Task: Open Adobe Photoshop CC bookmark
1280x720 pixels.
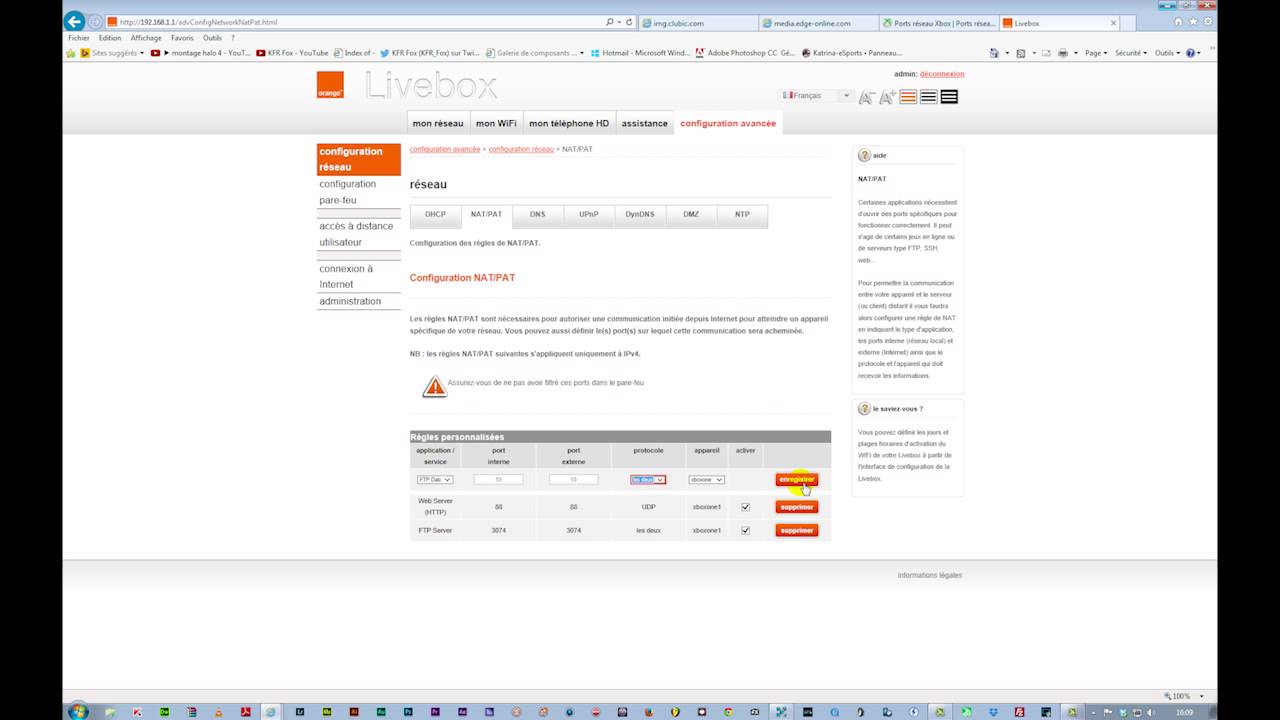Action: pyautogui.click(x=745, y=53)
